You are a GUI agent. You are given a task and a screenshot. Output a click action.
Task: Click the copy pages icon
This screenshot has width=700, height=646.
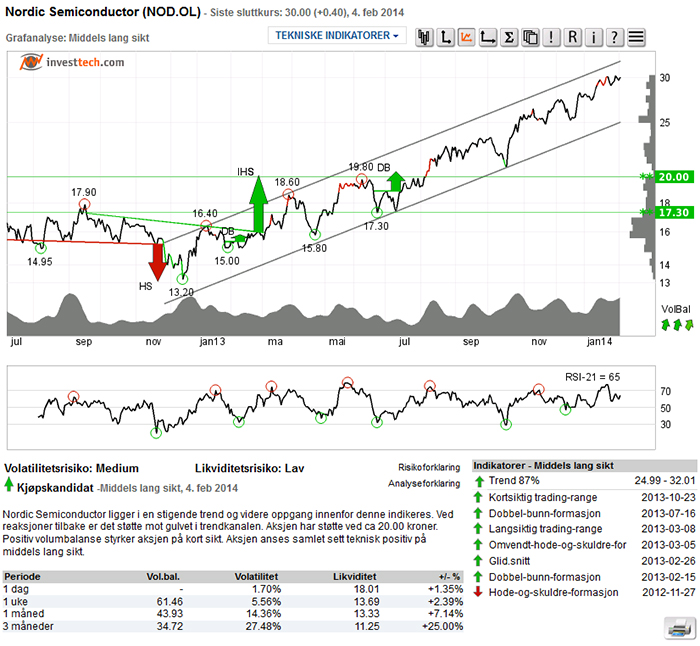pyautogui.click(x=530, y=37)
